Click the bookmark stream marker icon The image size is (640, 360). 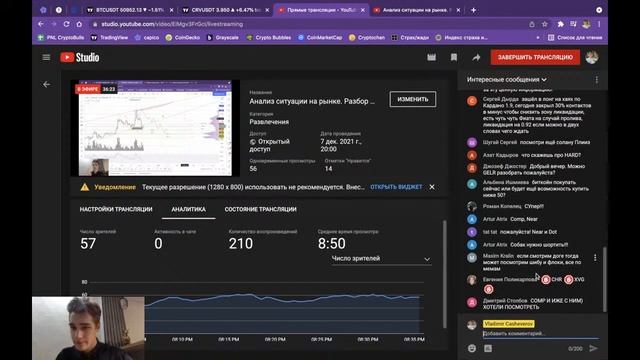[x=453, y=58]
